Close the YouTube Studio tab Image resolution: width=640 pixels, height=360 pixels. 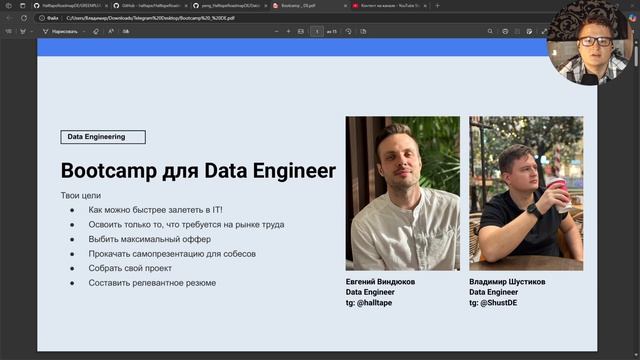click(425, 6)
